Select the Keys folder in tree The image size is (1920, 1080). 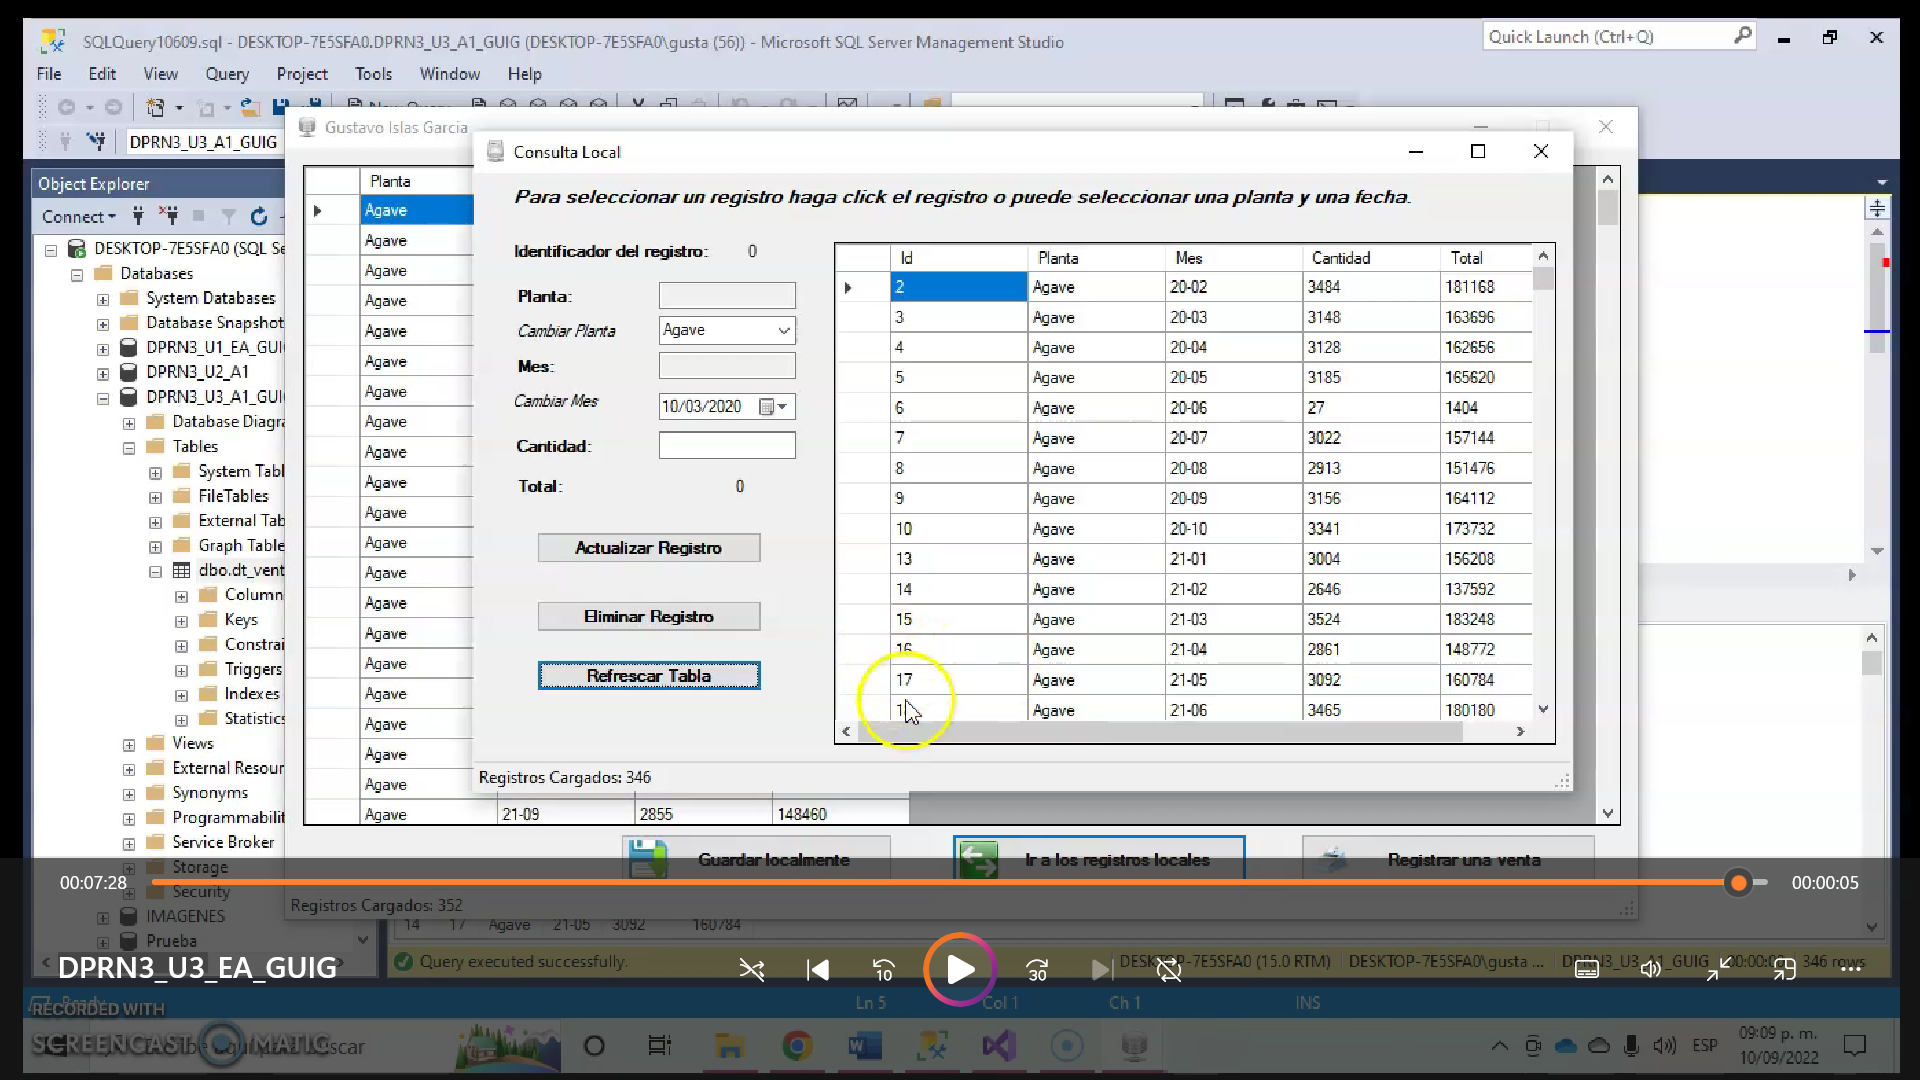coord(241,620)
